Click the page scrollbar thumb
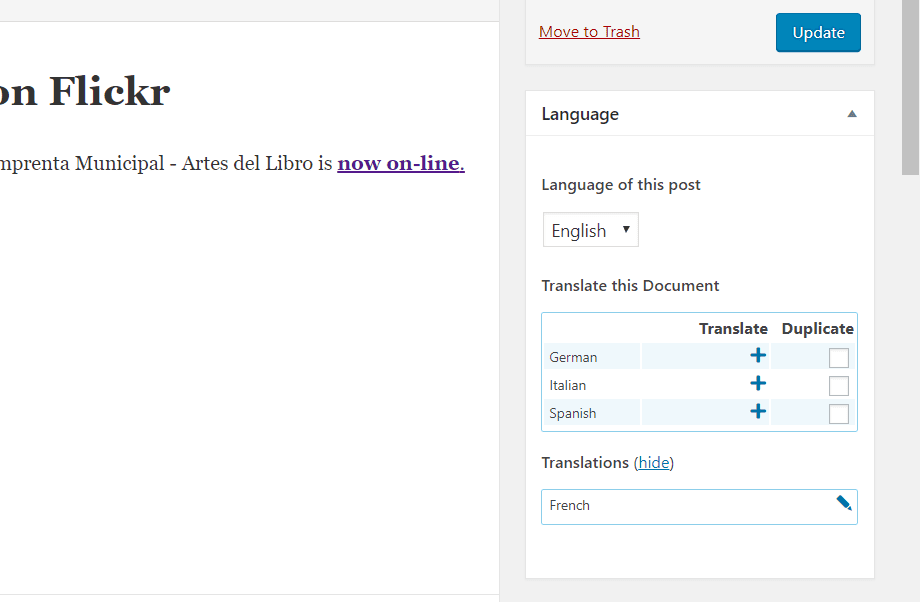920x602 pixels. coord(910,87)
